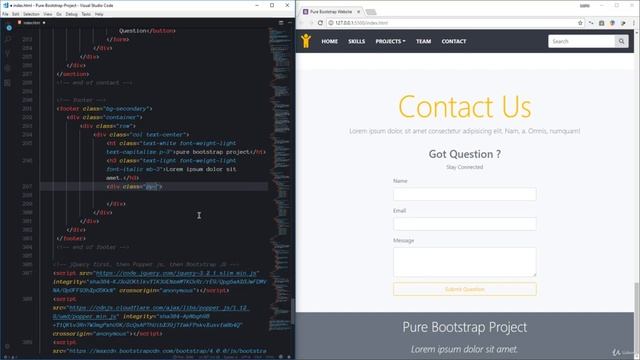The width and height of the screenshot is (640, 360).
Task: Click the footer class="bg-secondary" code line
Action: [104, 109]
